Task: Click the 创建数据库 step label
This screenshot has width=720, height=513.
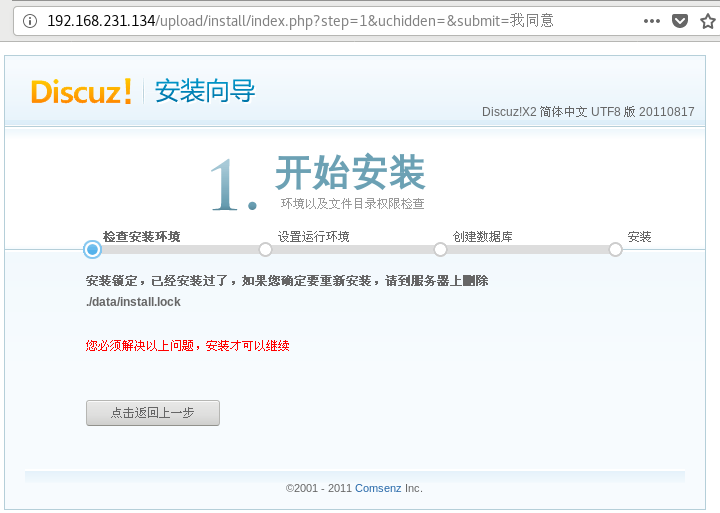Action: point(483,237)
